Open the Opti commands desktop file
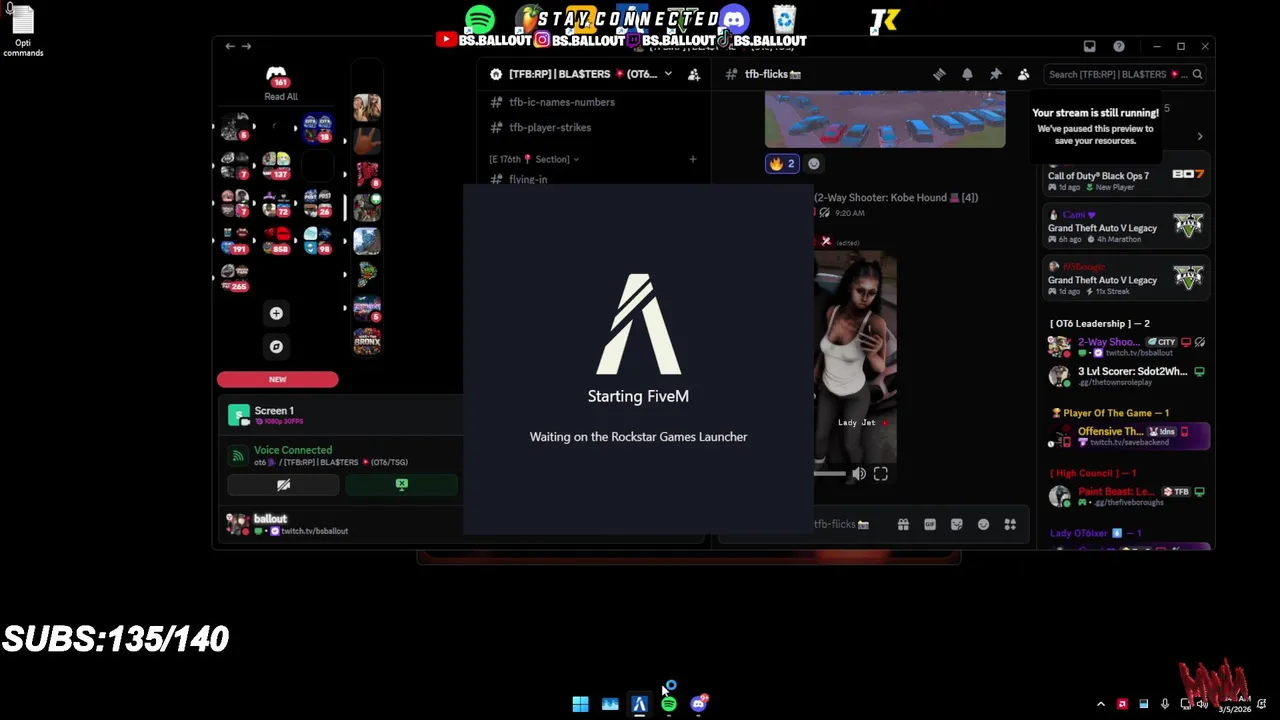1280x720 pixels. 22,31
